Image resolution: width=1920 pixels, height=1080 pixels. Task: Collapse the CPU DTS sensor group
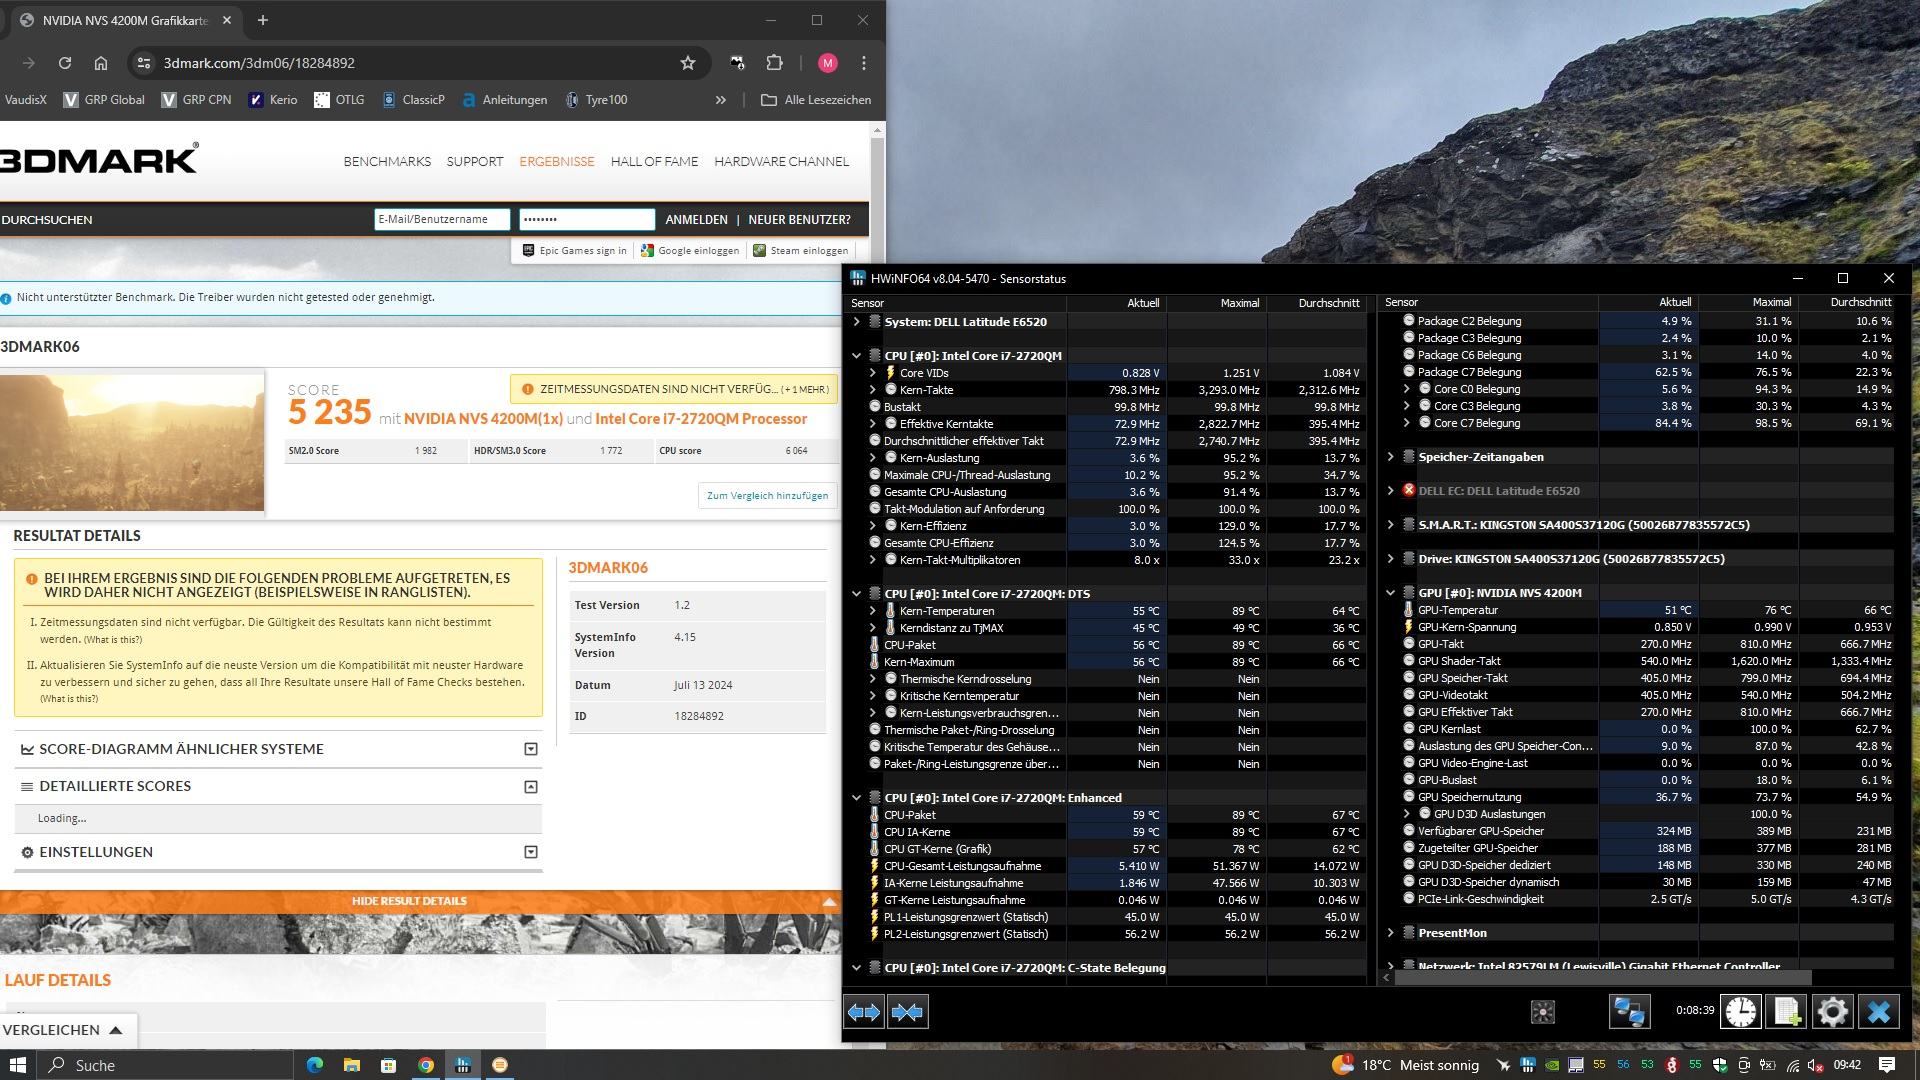856,594
